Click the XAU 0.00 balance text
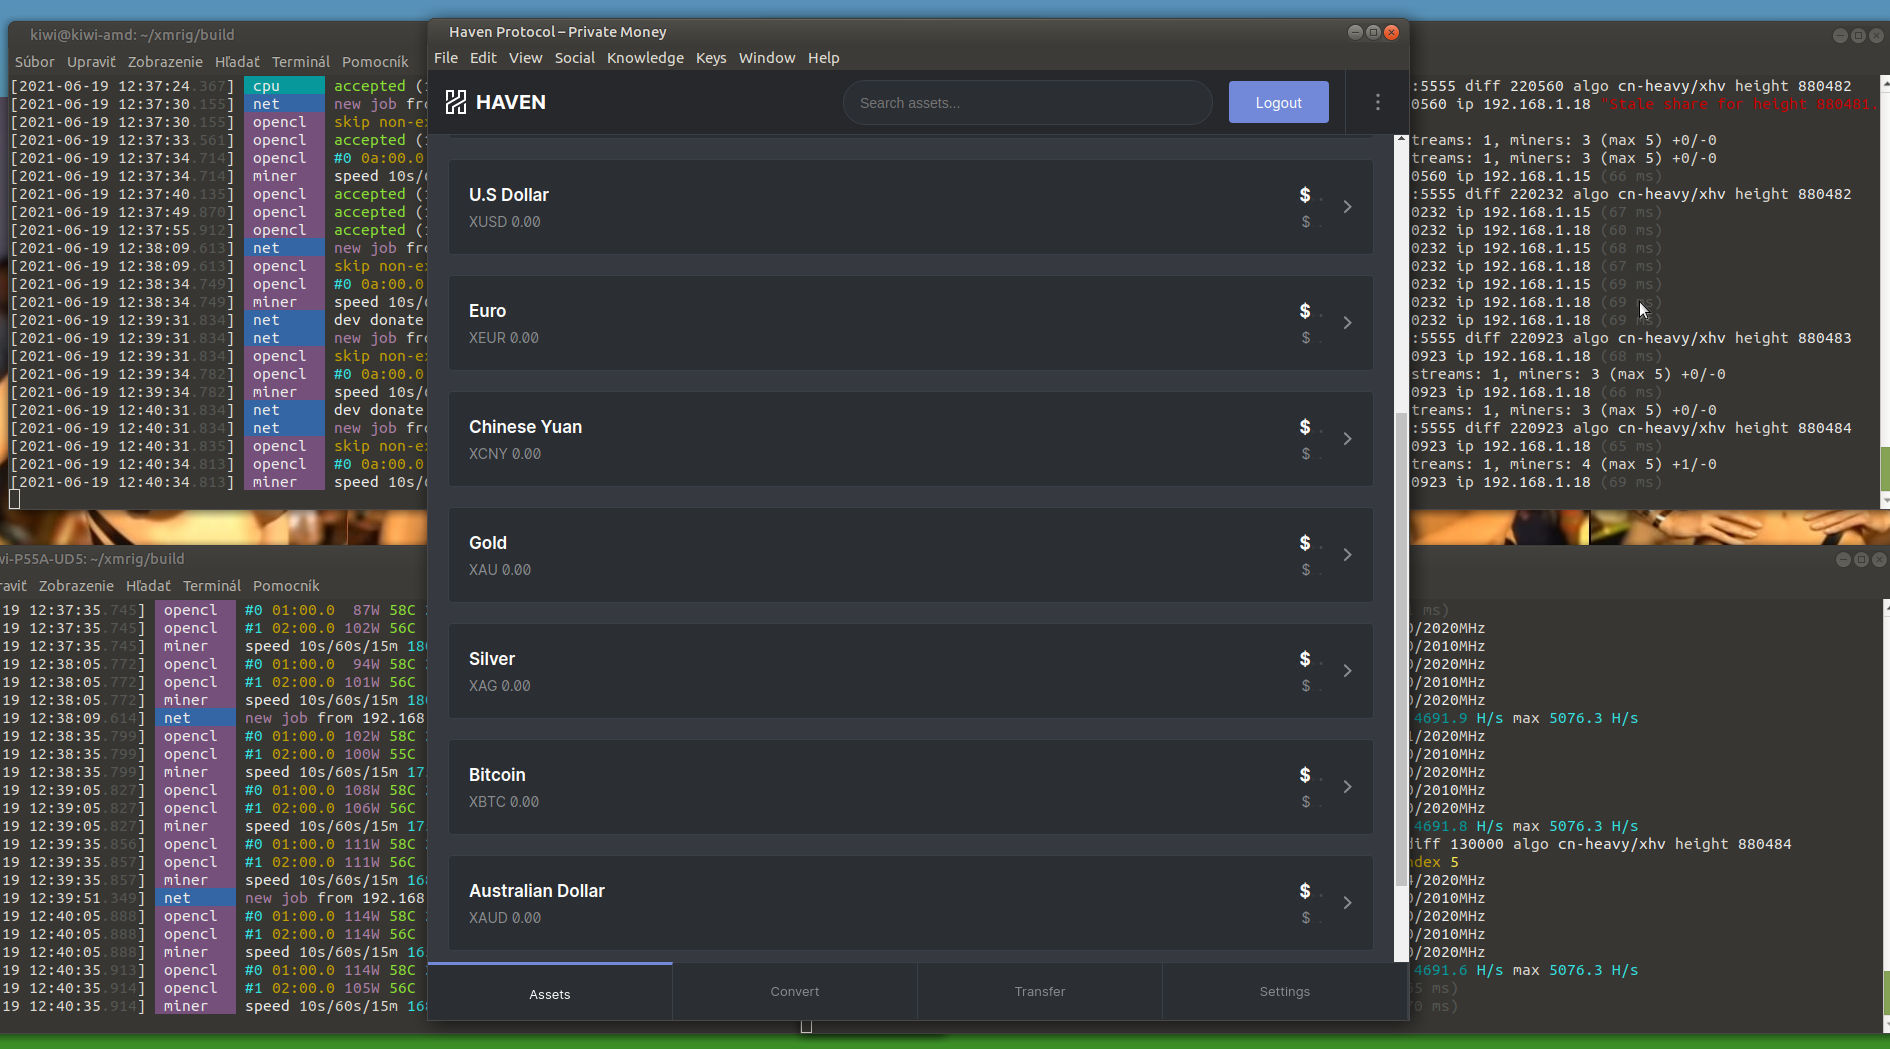This screenshot has height=1049, width=1890. (x=500, y=570)
